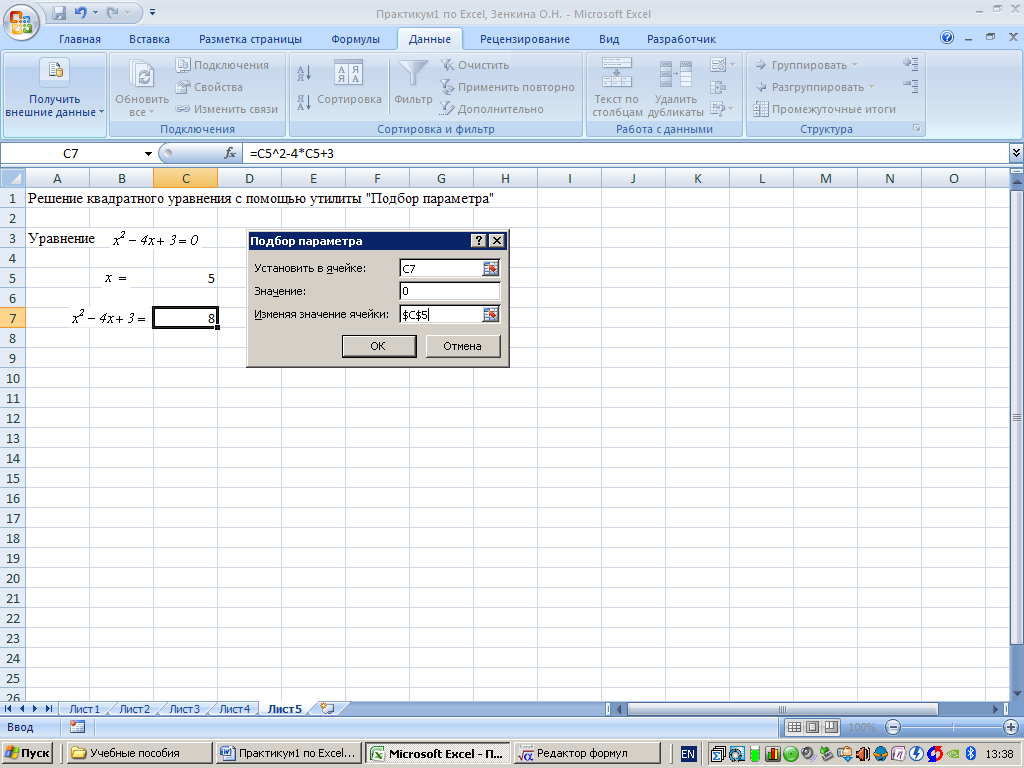Image resolution: width=1024 pixels, height=768 pixels.
Task: Click Select All corner button
Action: [13, 178]
